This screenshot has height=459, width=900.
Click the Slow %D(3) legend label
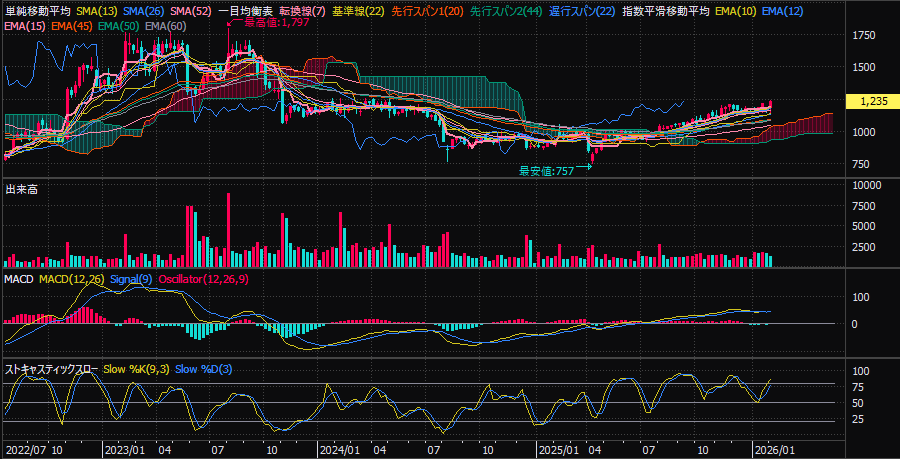click(x=203, y=369)
